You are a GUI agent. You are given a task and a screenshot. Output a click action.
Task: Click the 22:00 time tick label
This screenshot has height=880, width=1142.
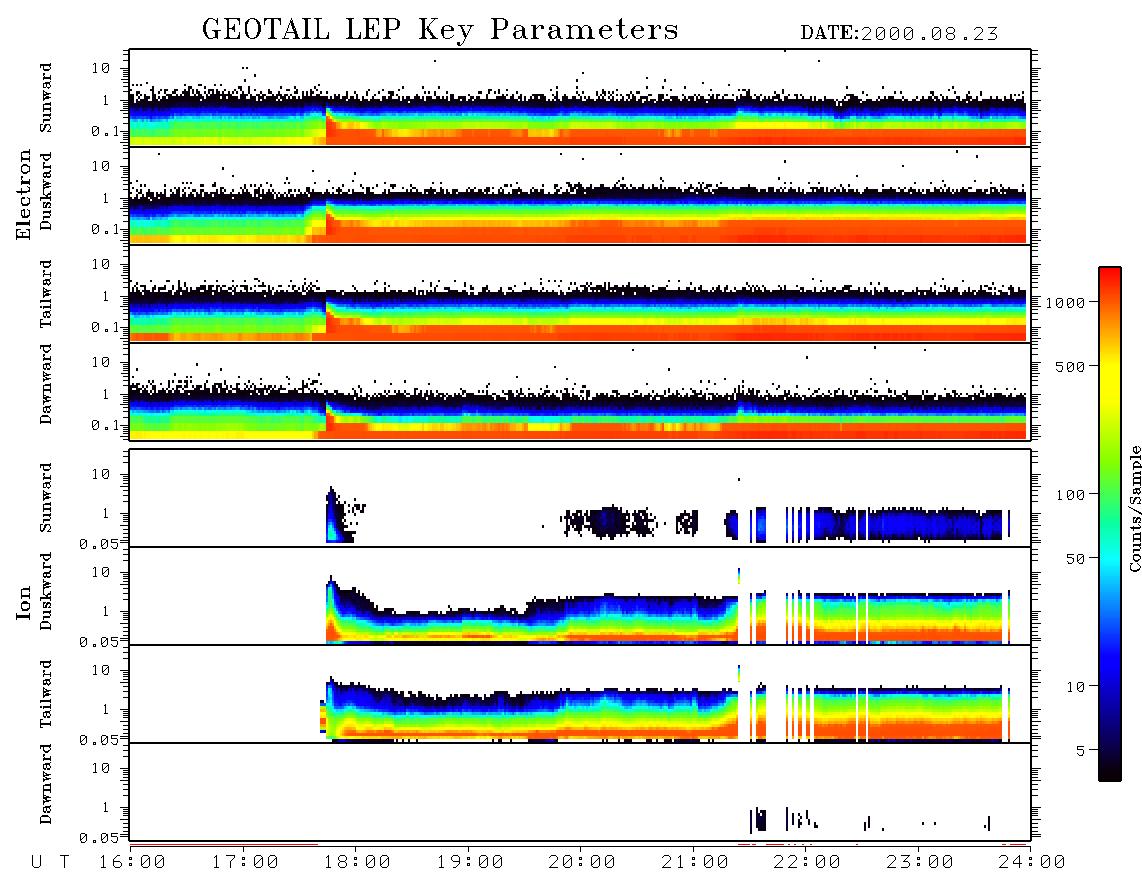(x=807, y=862)
